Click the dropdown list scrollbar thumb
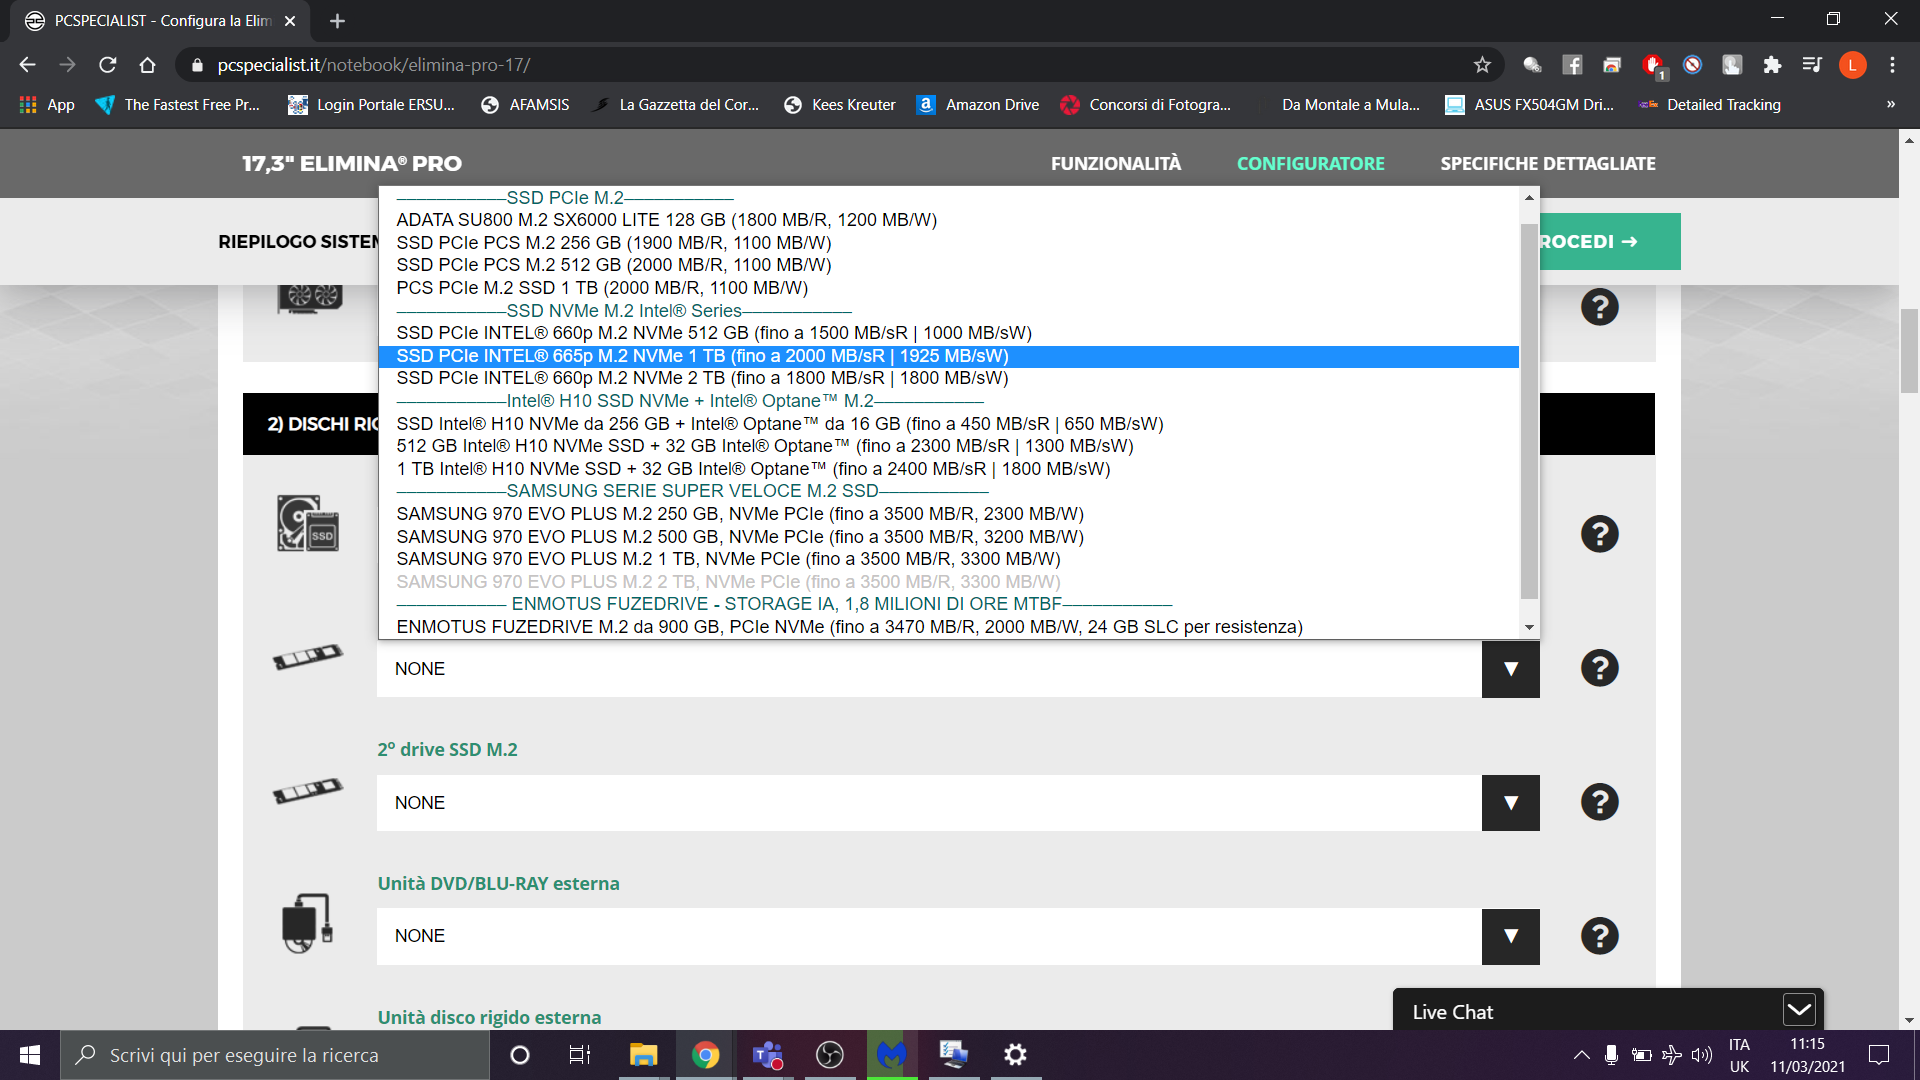This screenshot has width=1920, height=1080. click(1529, 410)
